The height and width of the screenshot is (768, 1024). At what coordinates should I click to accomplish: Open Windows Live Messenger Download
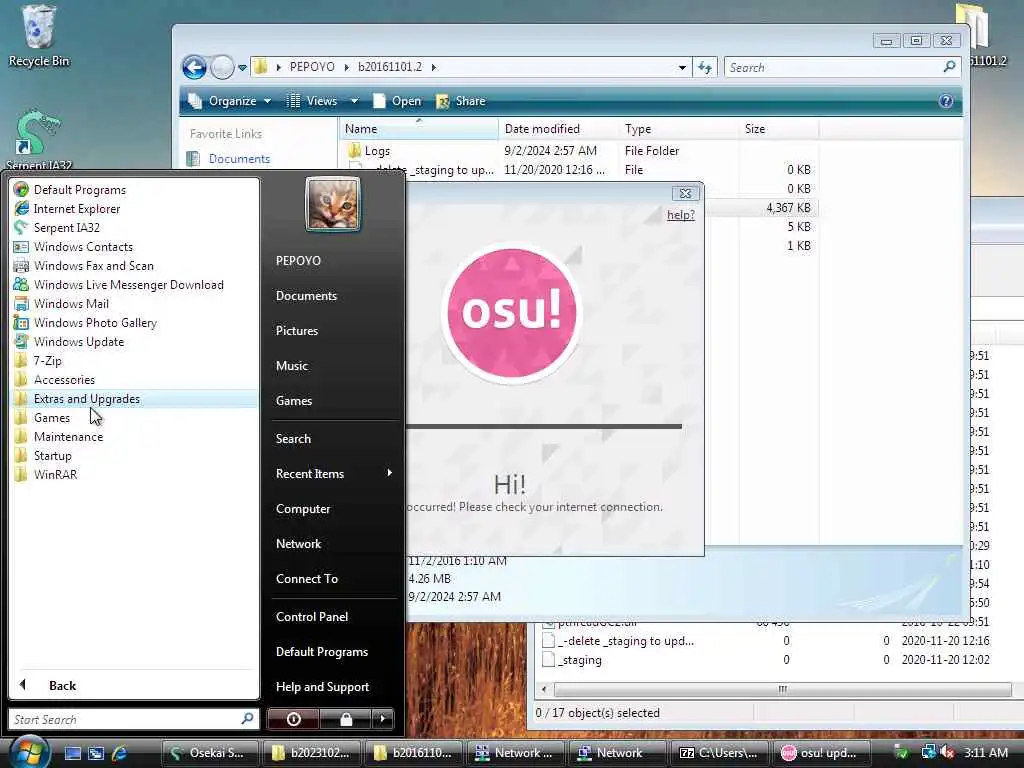(128, 285)
